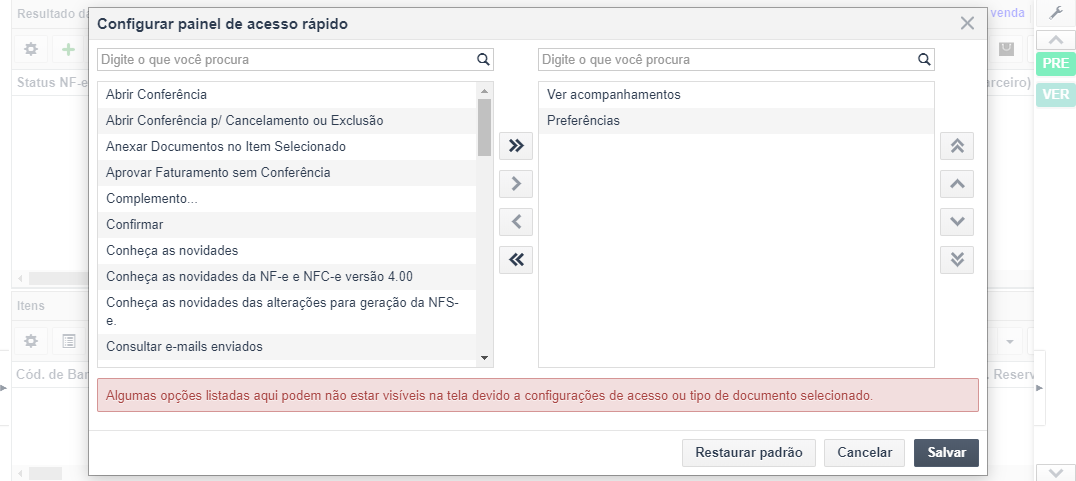Select Ver acompanhamentos in right list
1076x481 pixels.
[736, 95]
